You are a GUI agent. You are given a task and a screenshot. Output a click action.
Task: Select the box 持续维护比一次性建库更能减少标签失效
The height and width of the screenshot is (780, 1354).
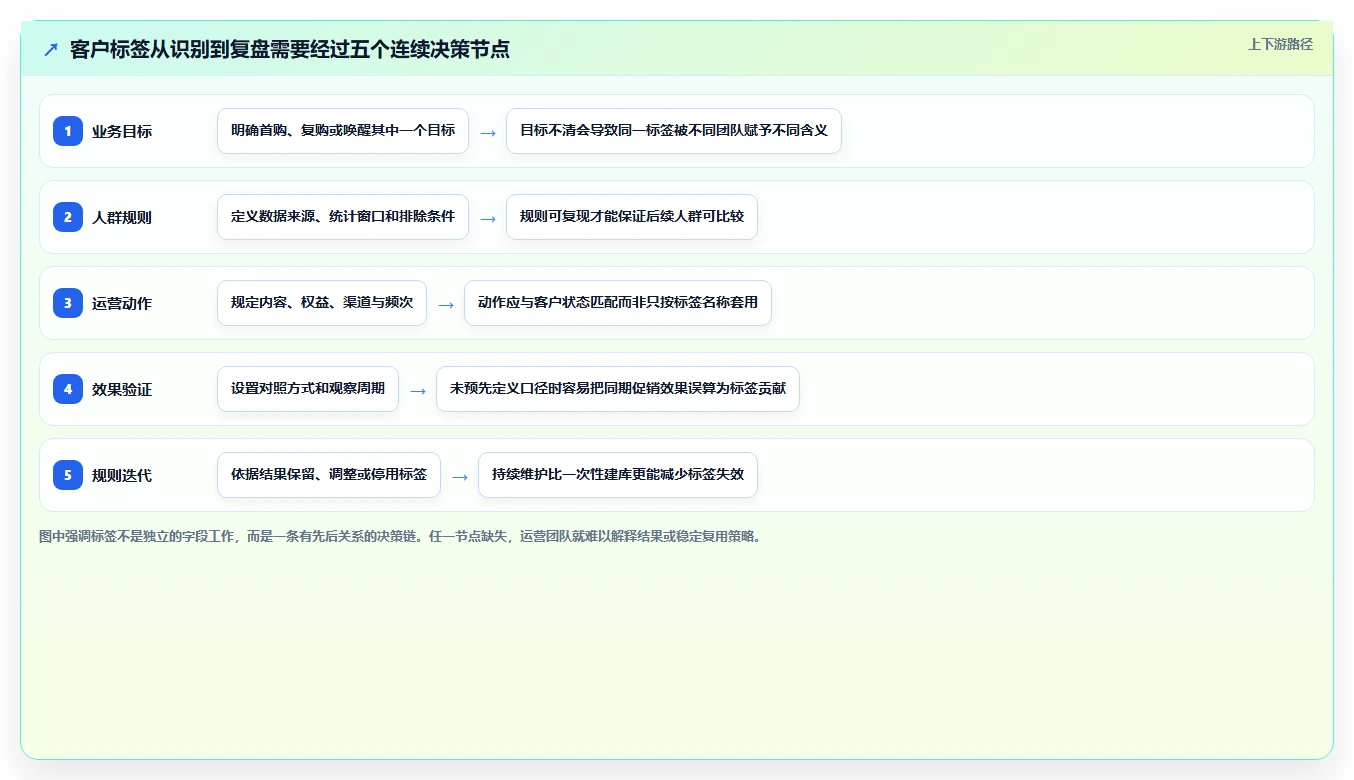[x=618, y=475]
